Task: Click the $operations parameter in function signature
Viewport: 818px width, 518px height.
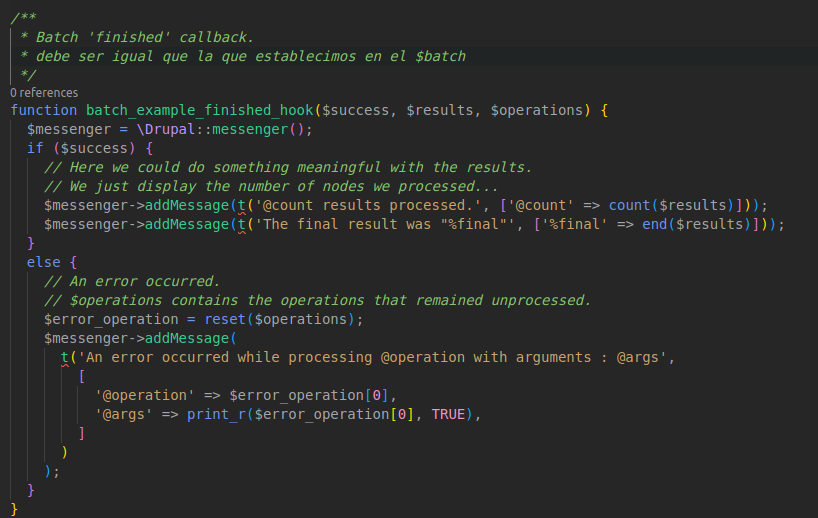Action: [x=536, y=110]
